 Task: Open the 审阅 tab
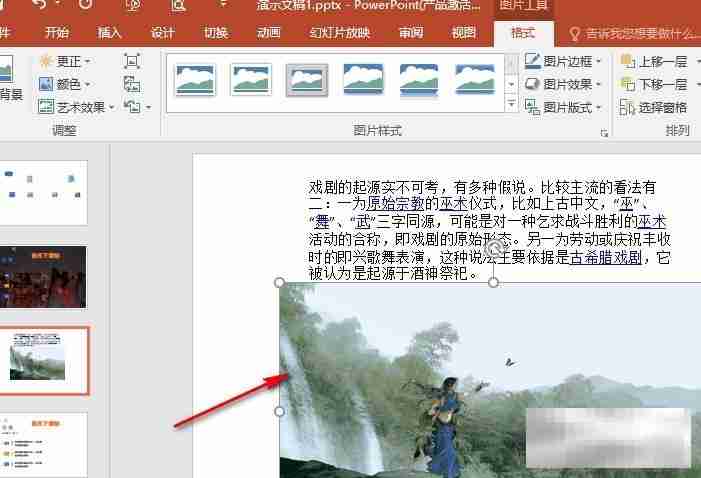coord(410,33)
